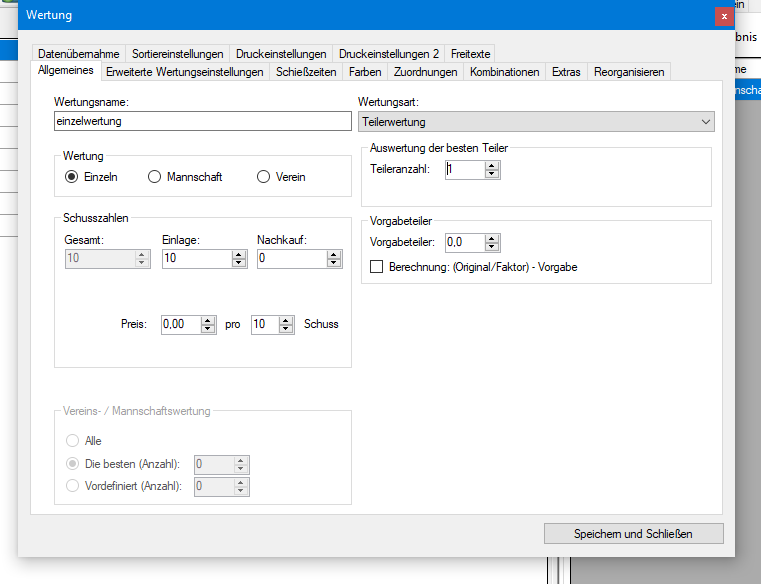Switch to the Schießzeiten tab

click(x=307, y=72)
